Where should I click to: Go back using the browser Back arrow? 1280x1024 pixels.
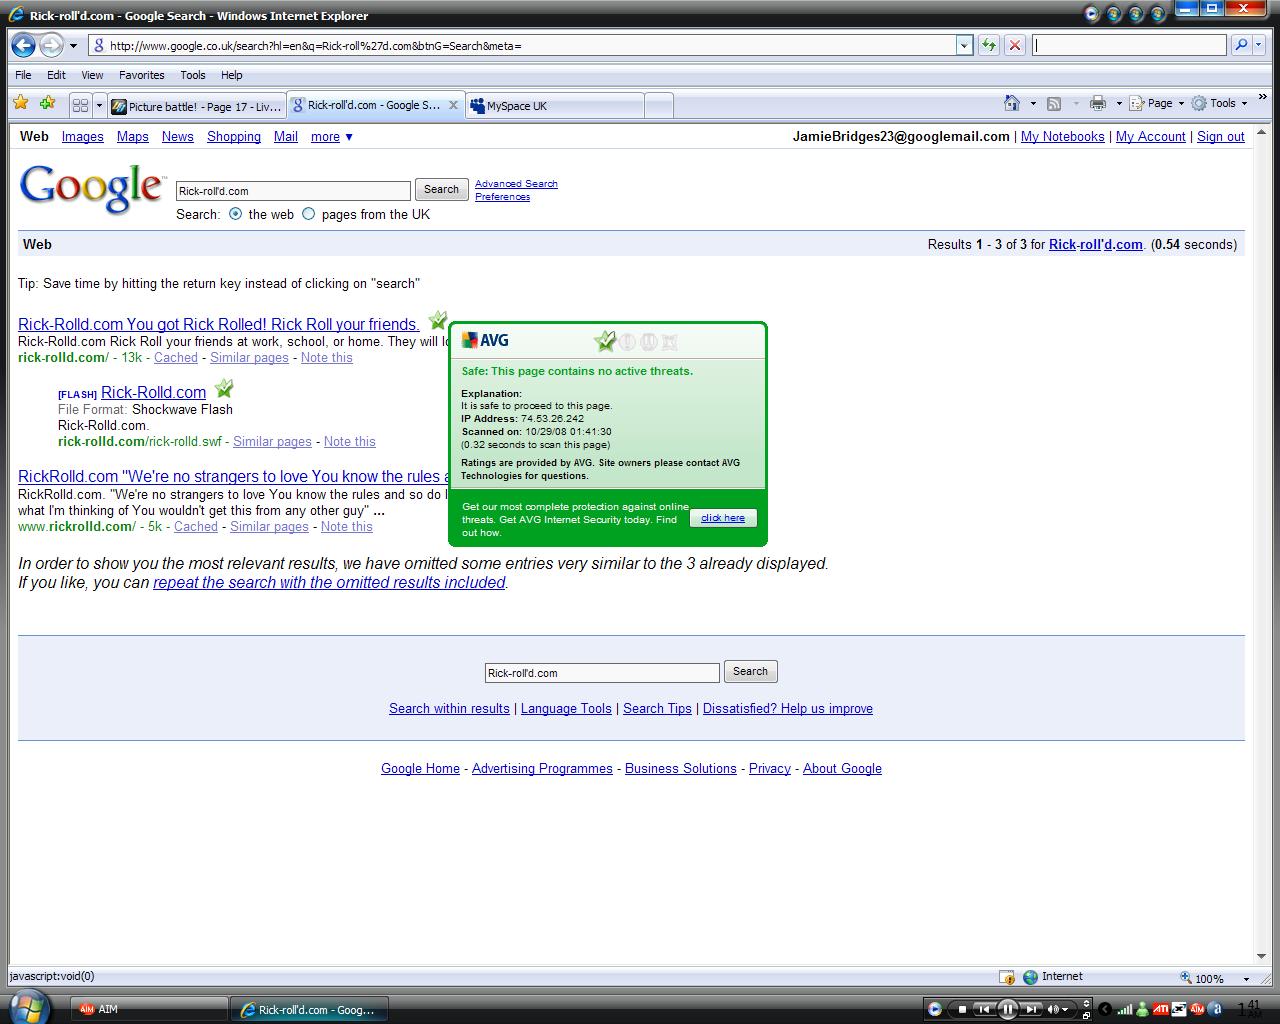[24, 45]
